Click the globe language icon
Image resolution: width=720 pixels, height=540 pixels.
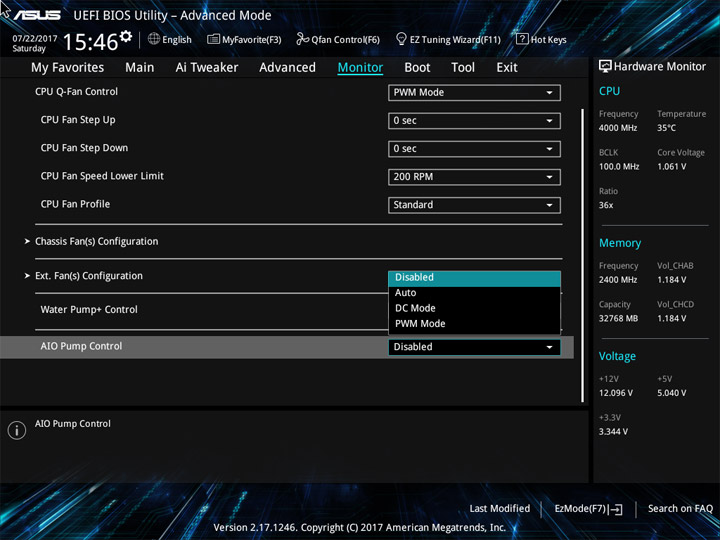pyautogui.click(x=154, y=39)
